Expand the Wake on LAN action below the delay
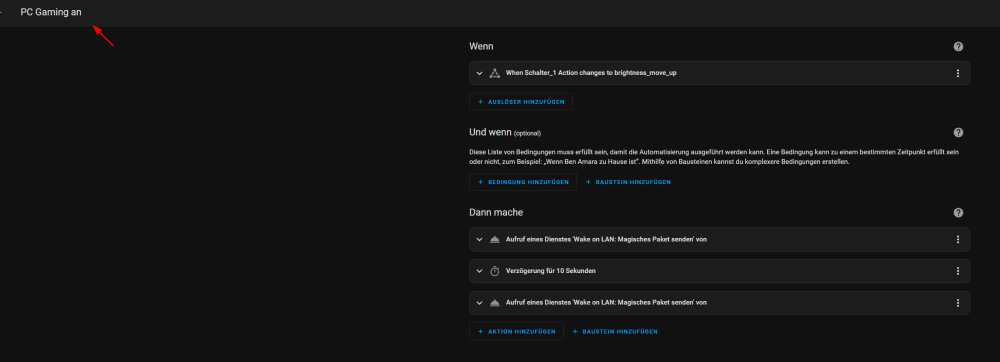1000x362 pixels. pyautogui.click(x=480, y=303)
